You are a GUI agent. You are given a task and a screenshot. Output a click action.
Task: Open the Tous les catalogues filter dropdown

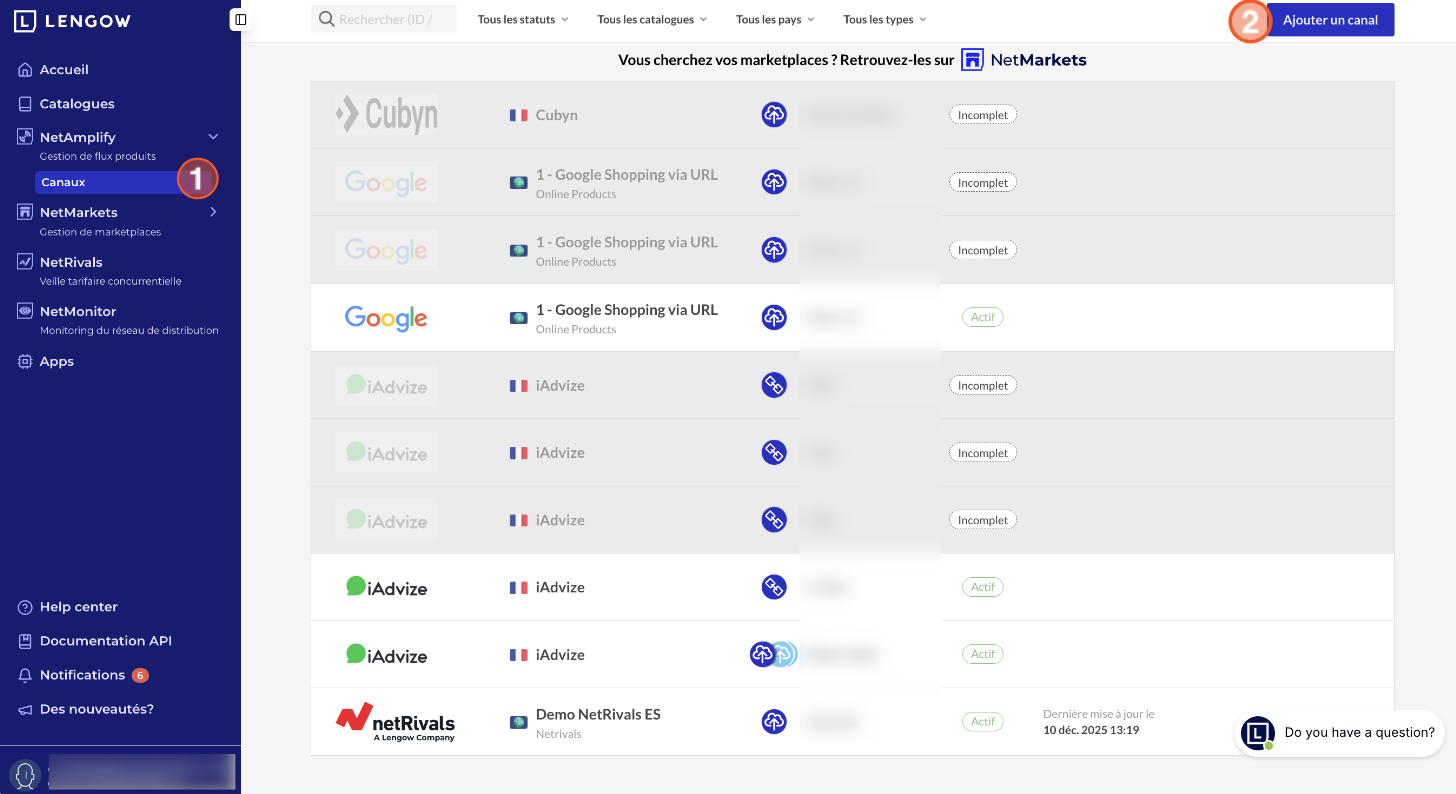click(652, 19)
